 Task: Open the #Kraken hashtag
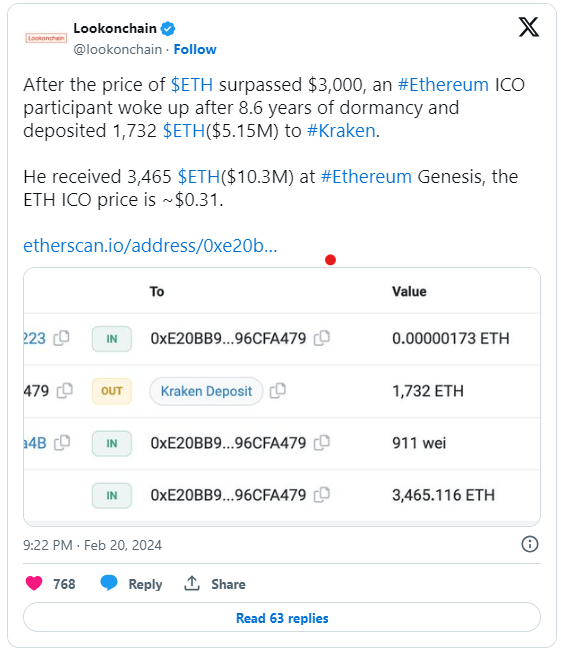point(341,131)
